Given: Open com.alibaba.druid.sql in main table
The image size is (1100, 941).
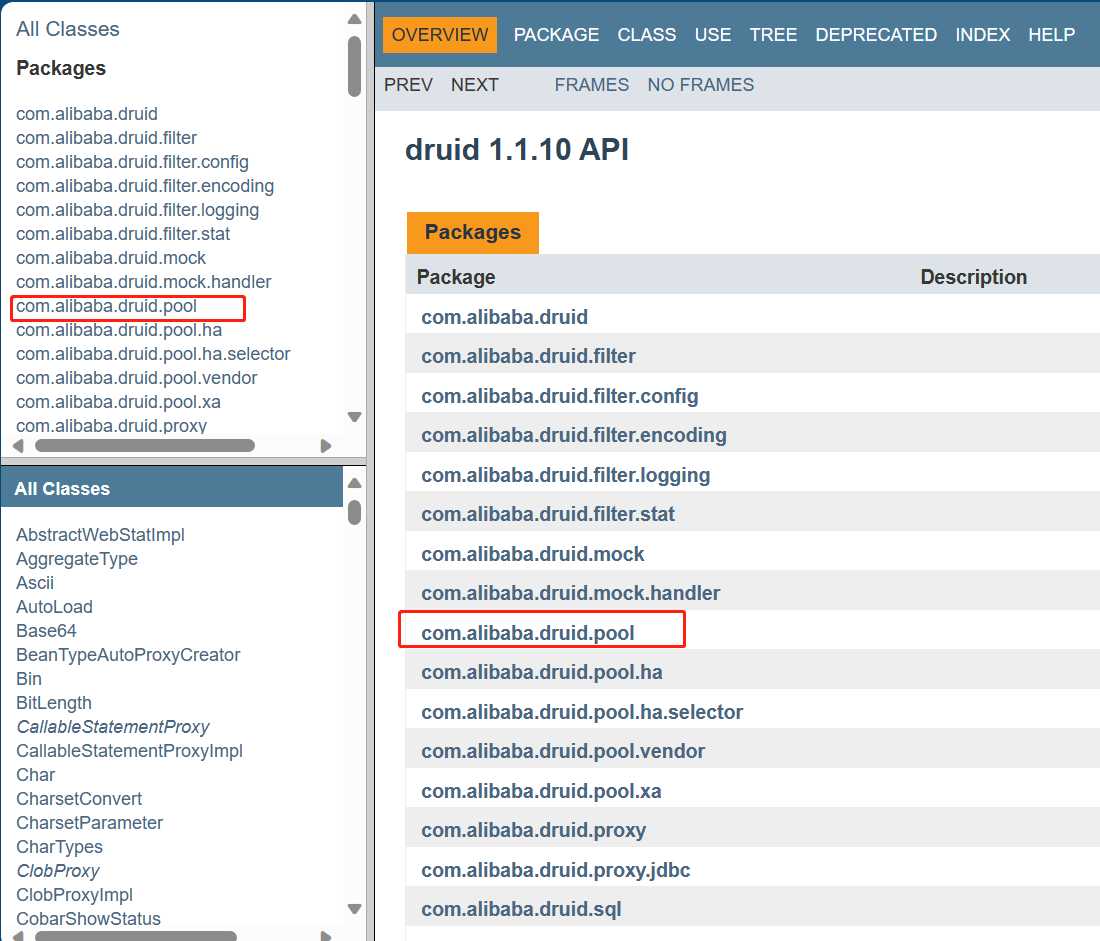Looking at the screenshot, I should click(521, 909).
